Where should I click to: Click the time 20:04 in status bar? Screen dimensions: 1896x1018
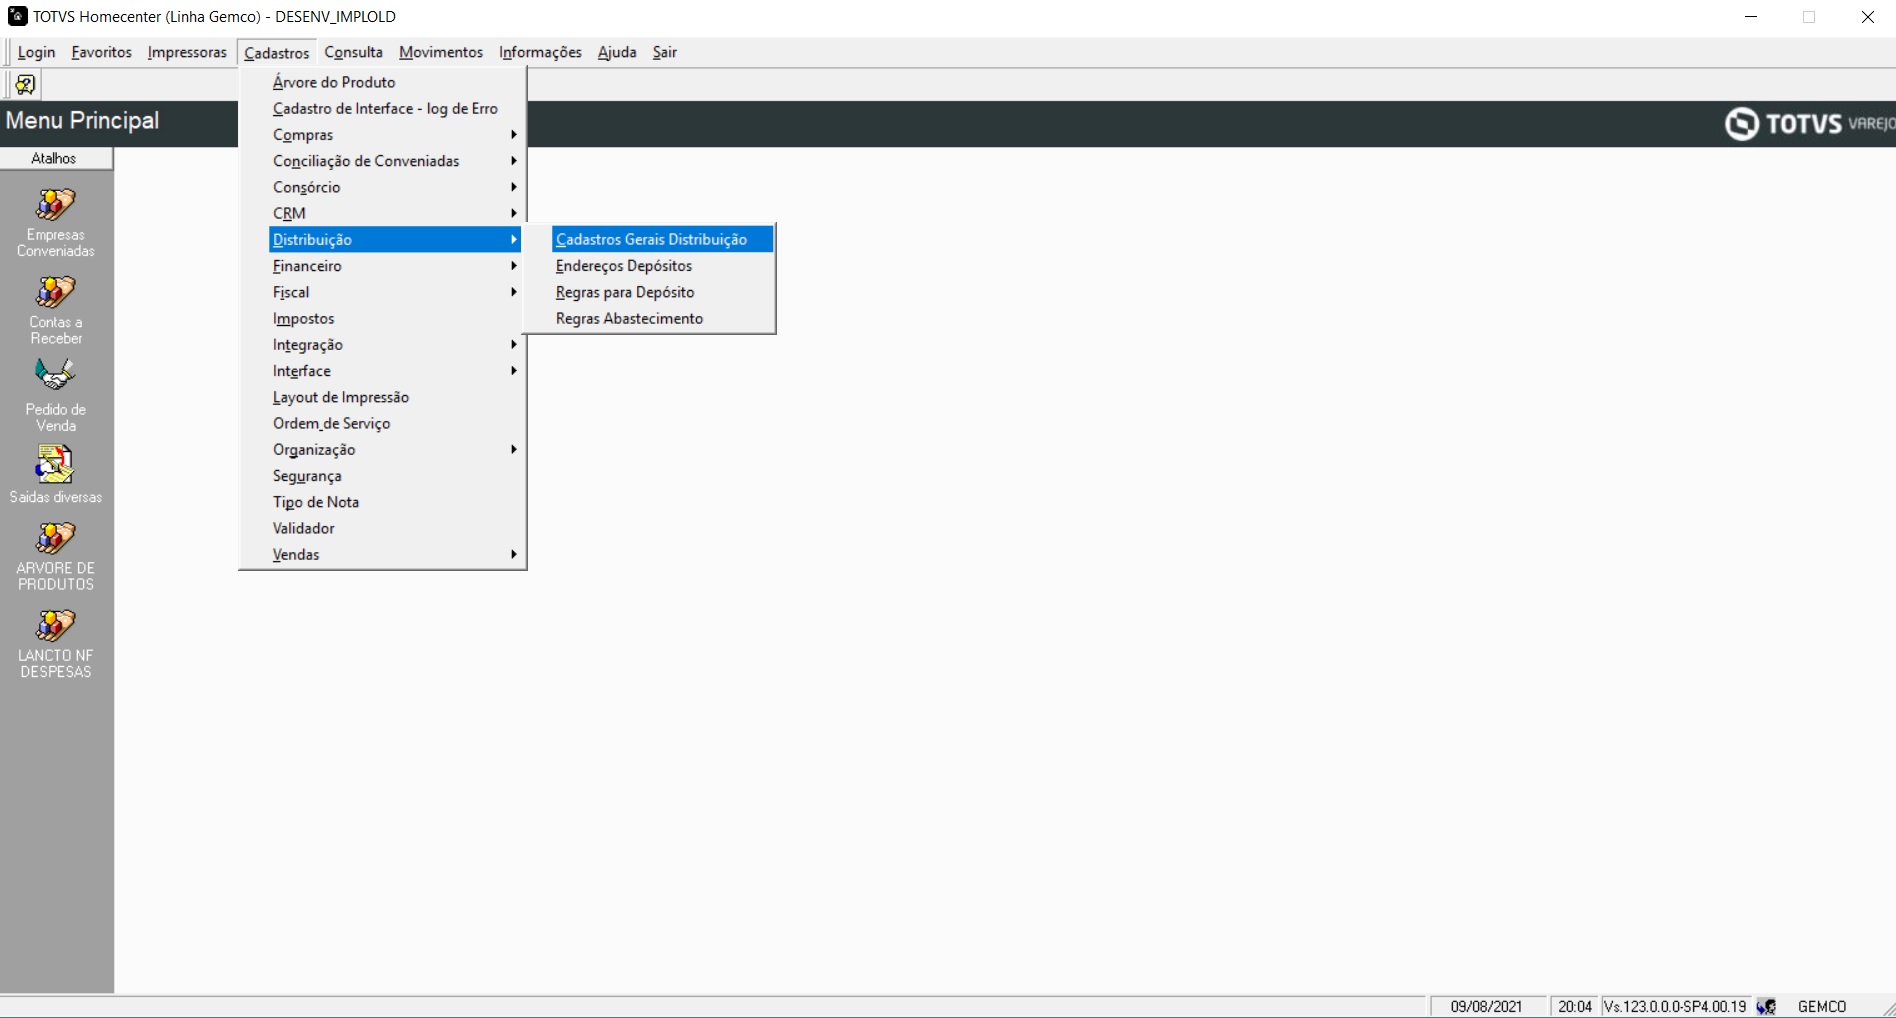point(1575,1007)
